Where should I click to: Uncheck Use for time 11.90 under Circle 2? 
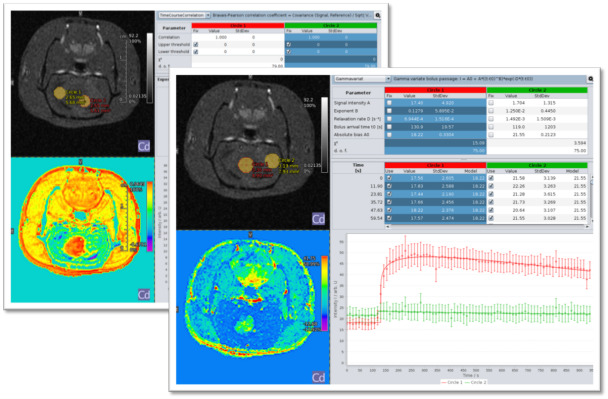(491, 186)
